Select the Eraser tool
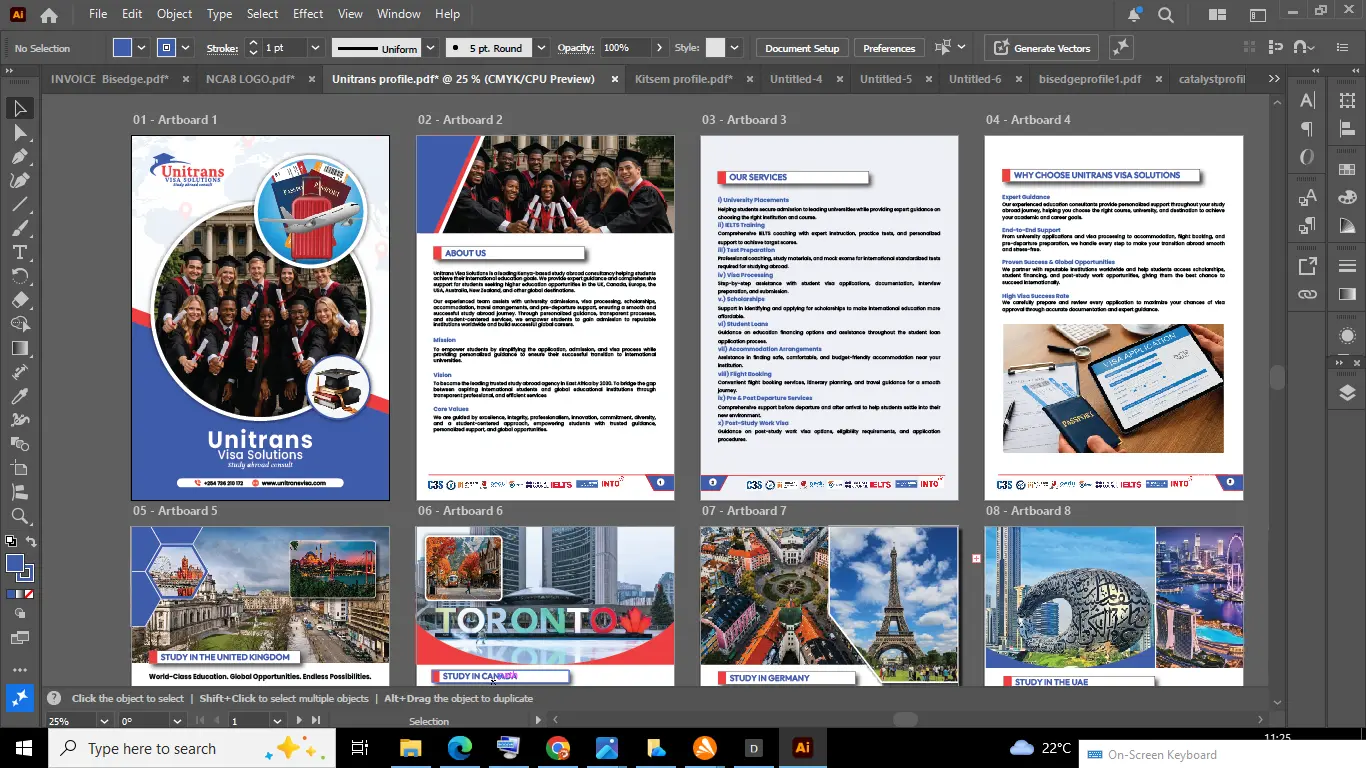Viewport: 1366px width, 768px height. 20,300
